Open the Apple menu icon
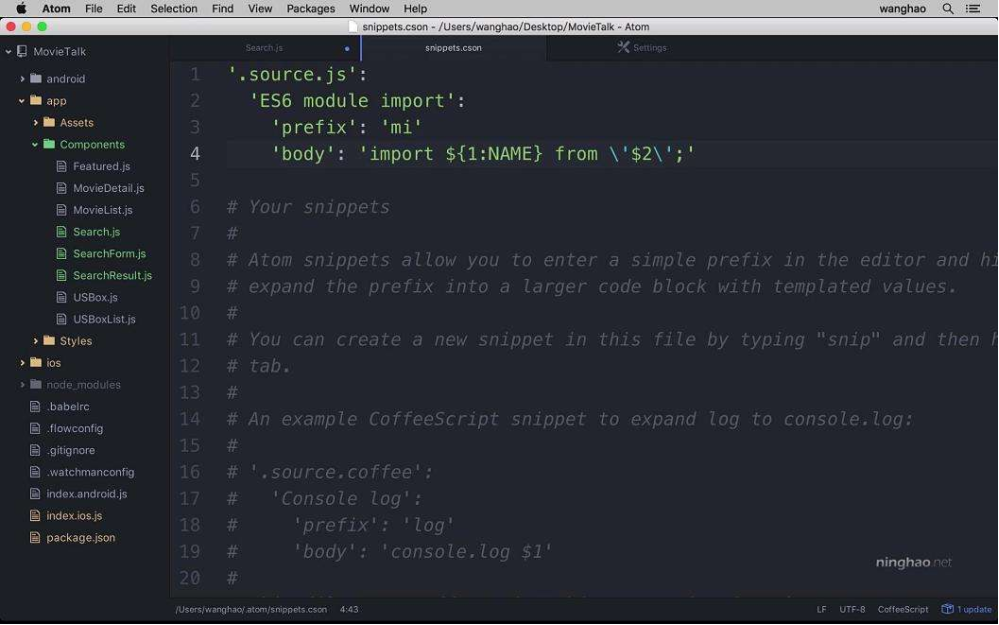 coord(21,8)
